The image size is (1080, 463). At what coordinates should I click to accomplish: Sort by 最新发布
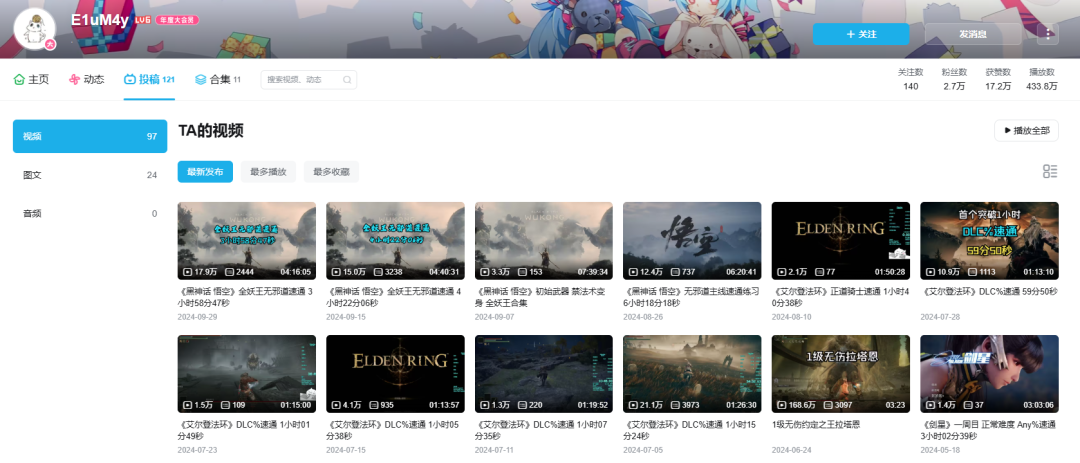click(x=205, y=172)
